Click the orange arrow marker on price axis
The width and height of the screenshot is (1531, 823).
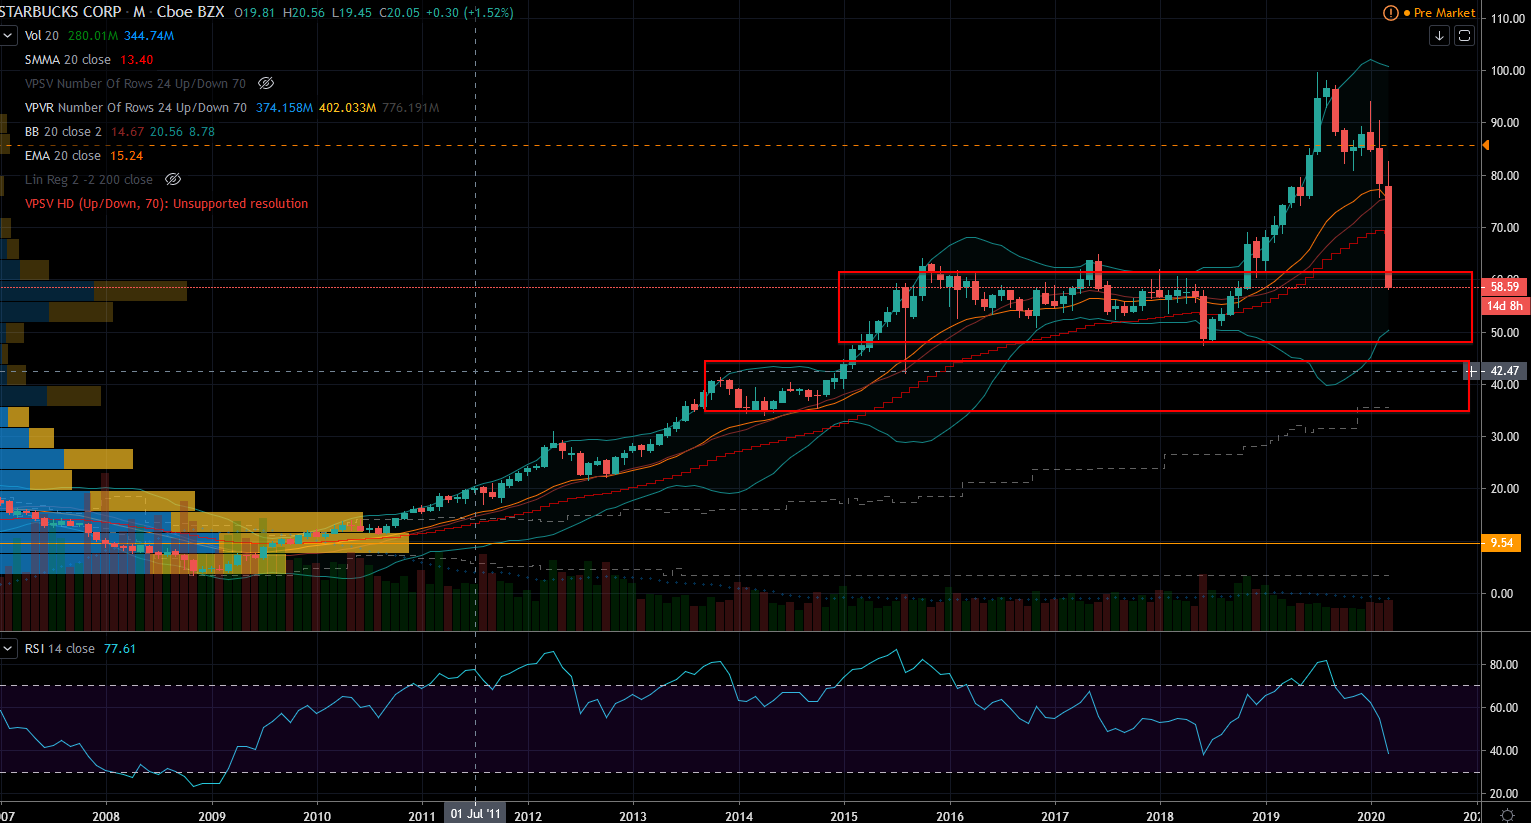pos(1485,145)
